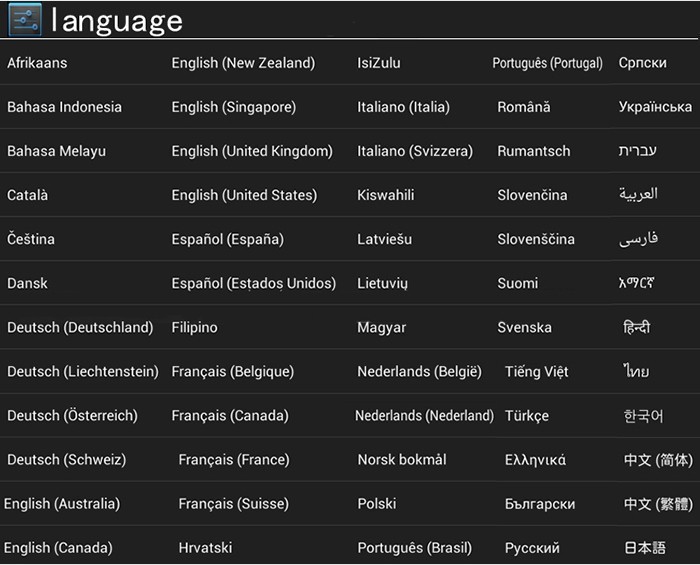Tap the Polski language entry
700x565 pixels.
pos(377,504)
